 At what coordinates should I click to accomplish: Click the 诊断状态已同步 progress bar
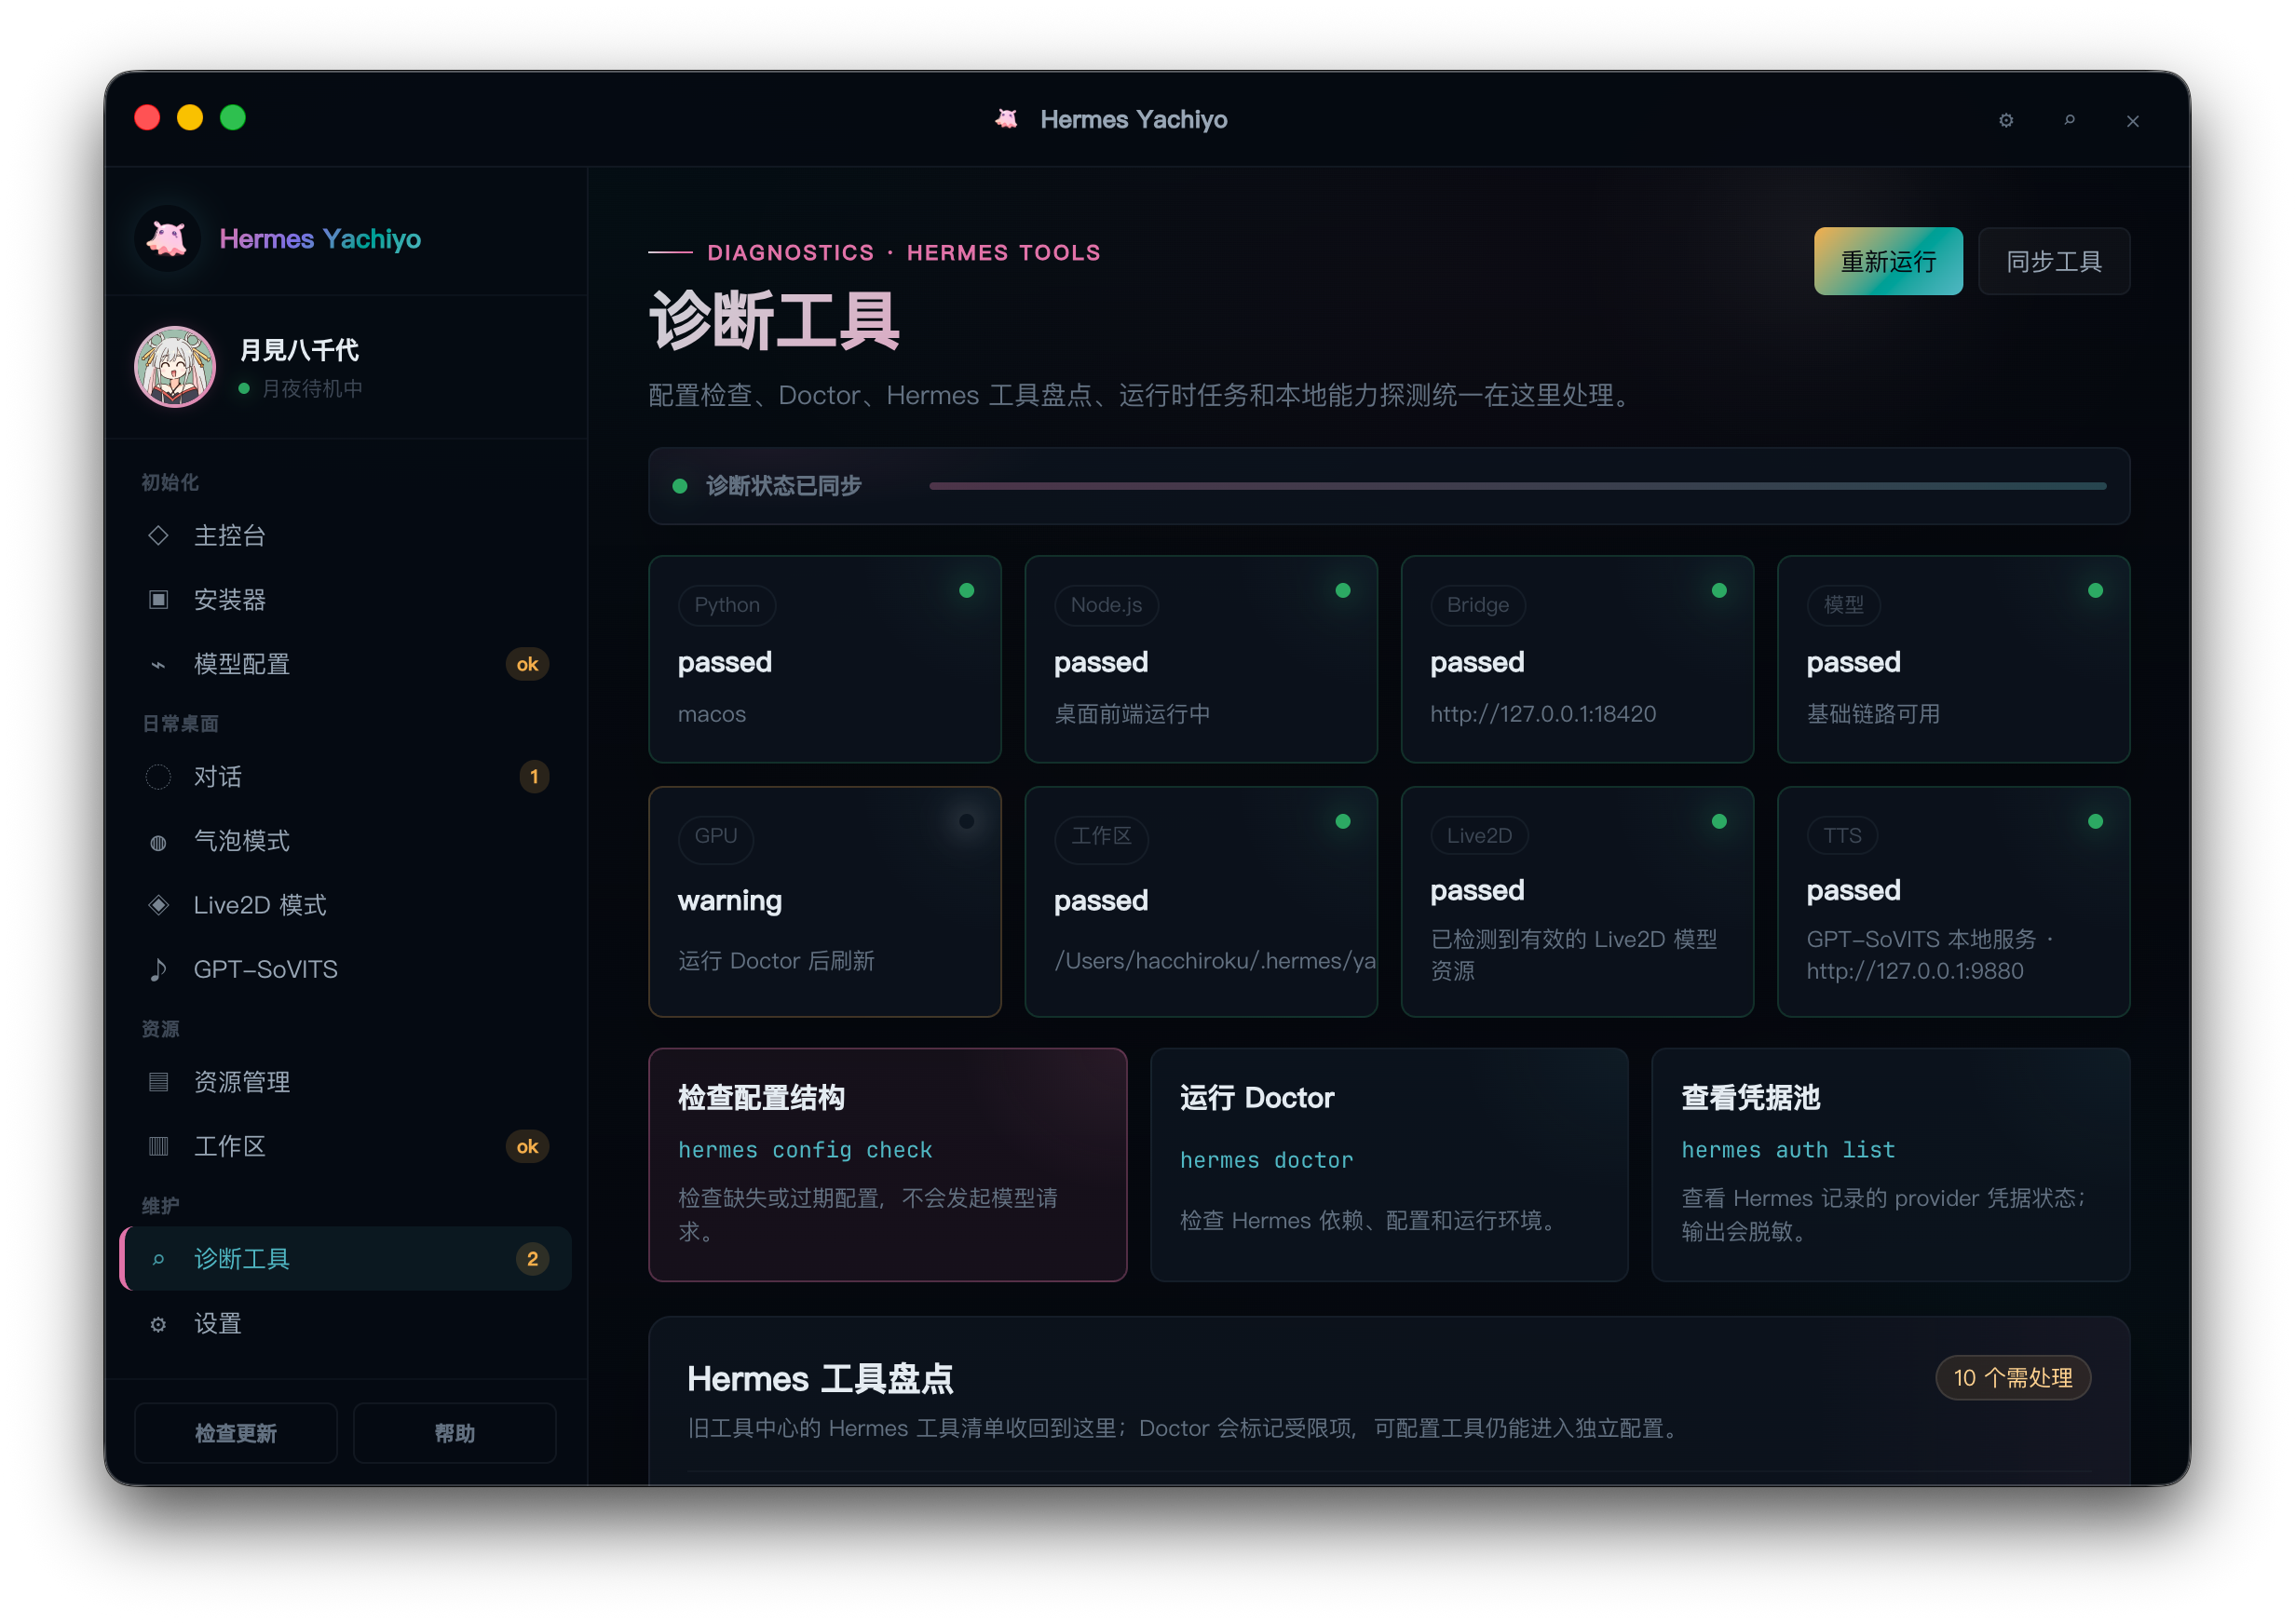click(1517, 486)
